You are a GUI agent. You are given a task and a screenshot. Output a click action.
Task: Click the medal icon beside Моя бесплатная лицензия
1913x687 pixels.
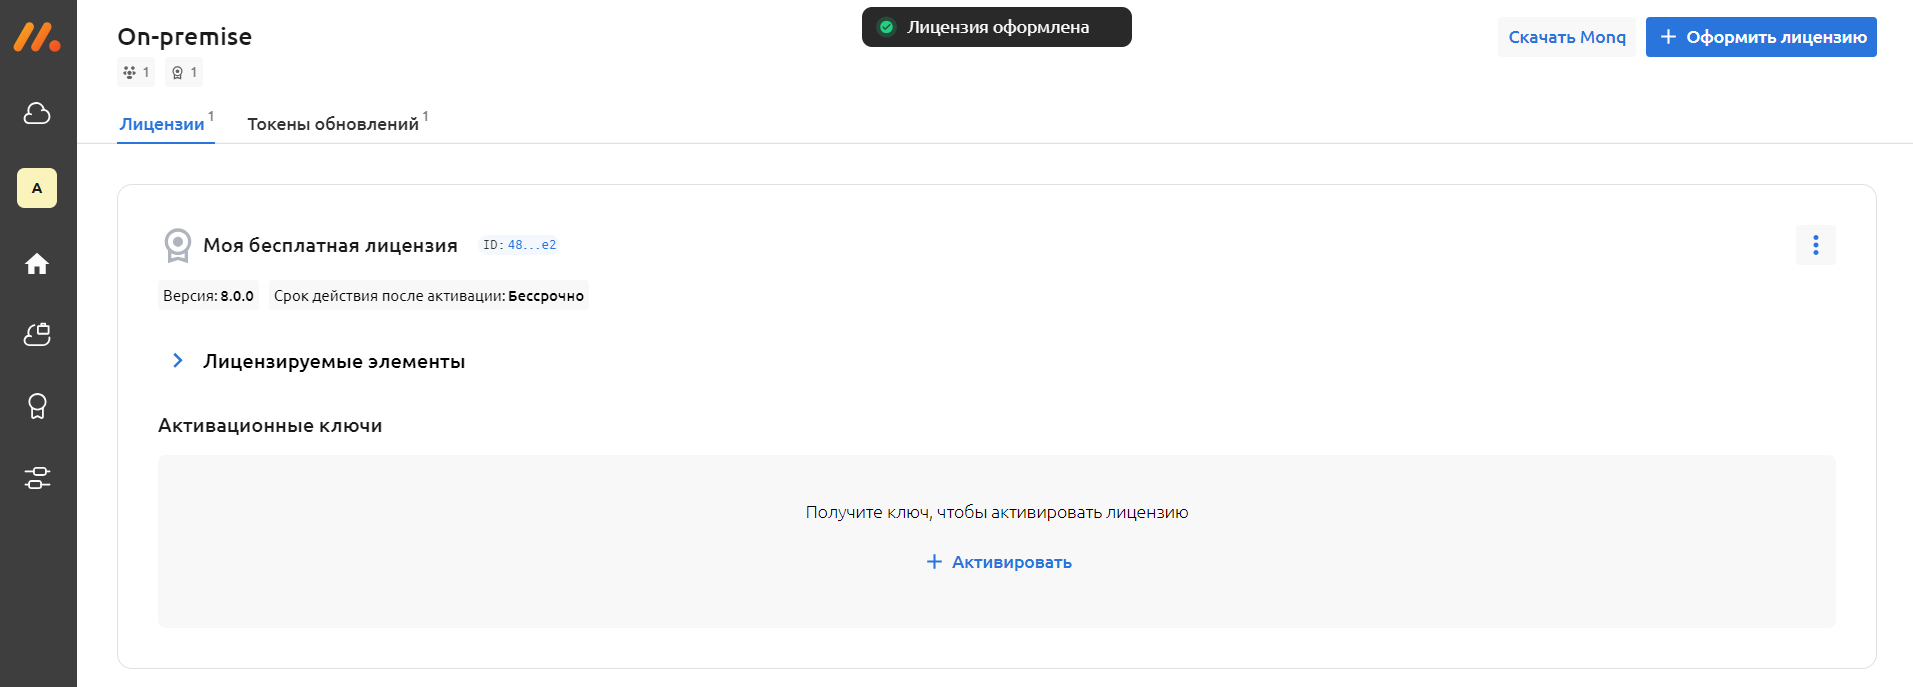177,245
